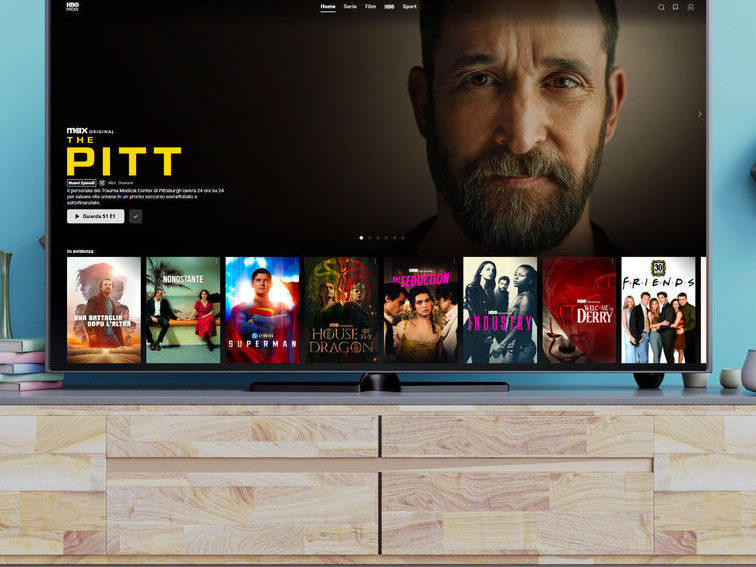This screenshot has width=756, height=567.
Task: Open The Seduction series poster
Action: [x=421, y=310]
